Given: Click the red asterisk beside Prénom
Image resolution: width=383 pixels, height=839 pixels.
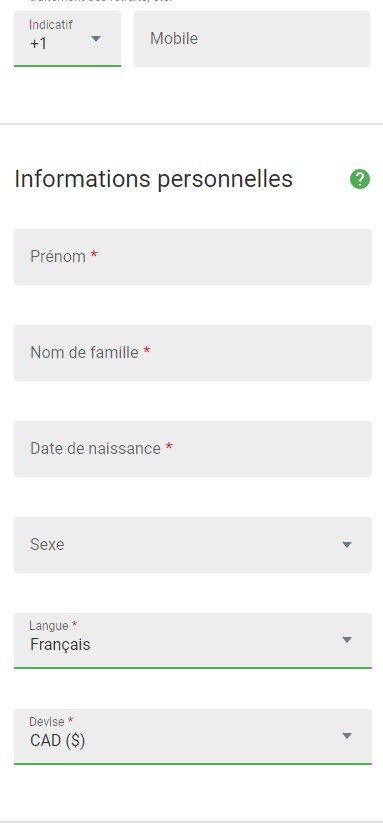Looking at the screenshot, I should (94, 255).
